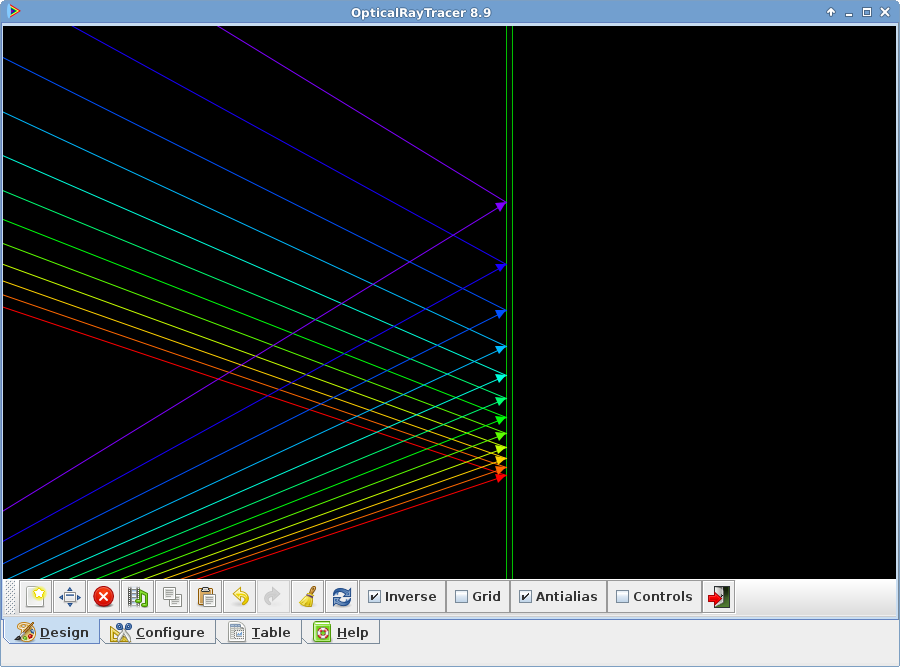Enable the Controls checkbox
Viewport: 900px width, 667px height.
[x=624, y=596]
